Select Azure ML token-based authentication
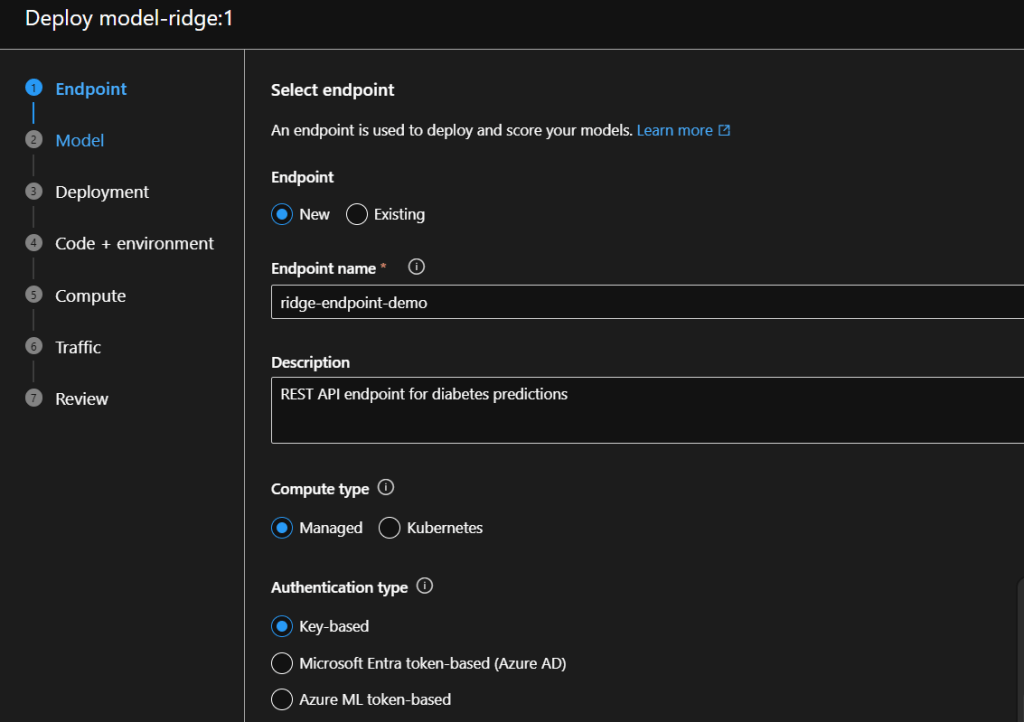 point(282,699)
